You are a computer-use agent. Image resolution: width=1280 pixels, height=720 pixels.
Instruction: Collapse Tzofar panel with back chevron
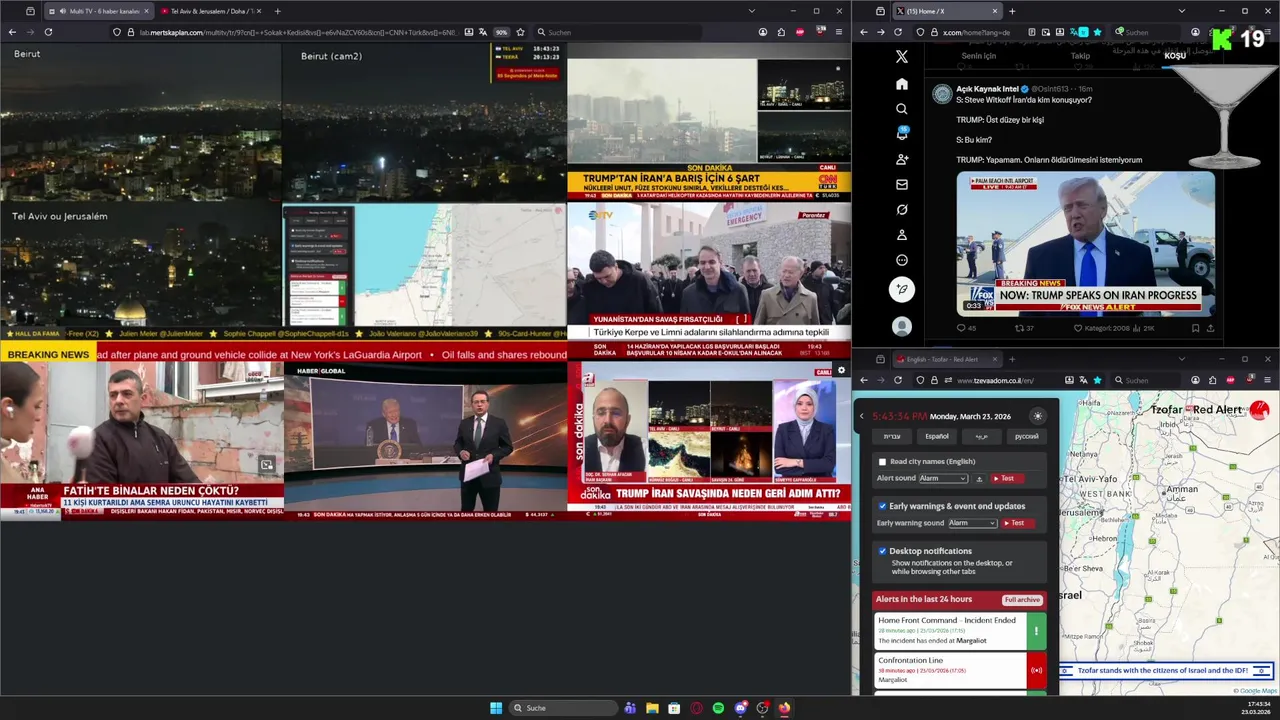pos(862,416)
